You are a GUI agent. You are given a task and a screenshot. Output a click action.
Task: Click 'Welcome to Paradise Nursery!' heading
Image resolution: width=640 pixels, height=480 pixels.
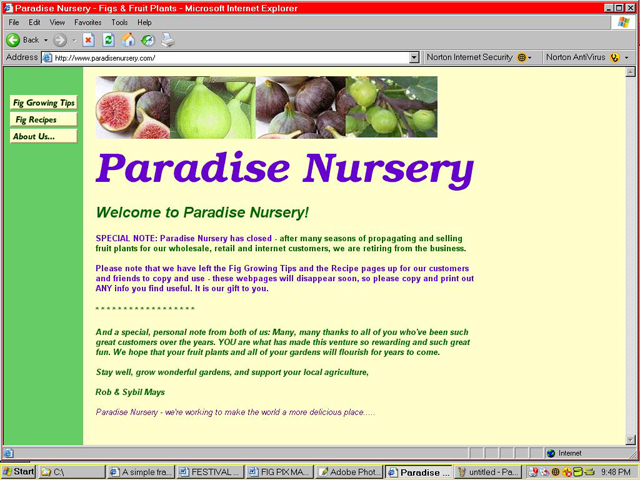point(202,213)
